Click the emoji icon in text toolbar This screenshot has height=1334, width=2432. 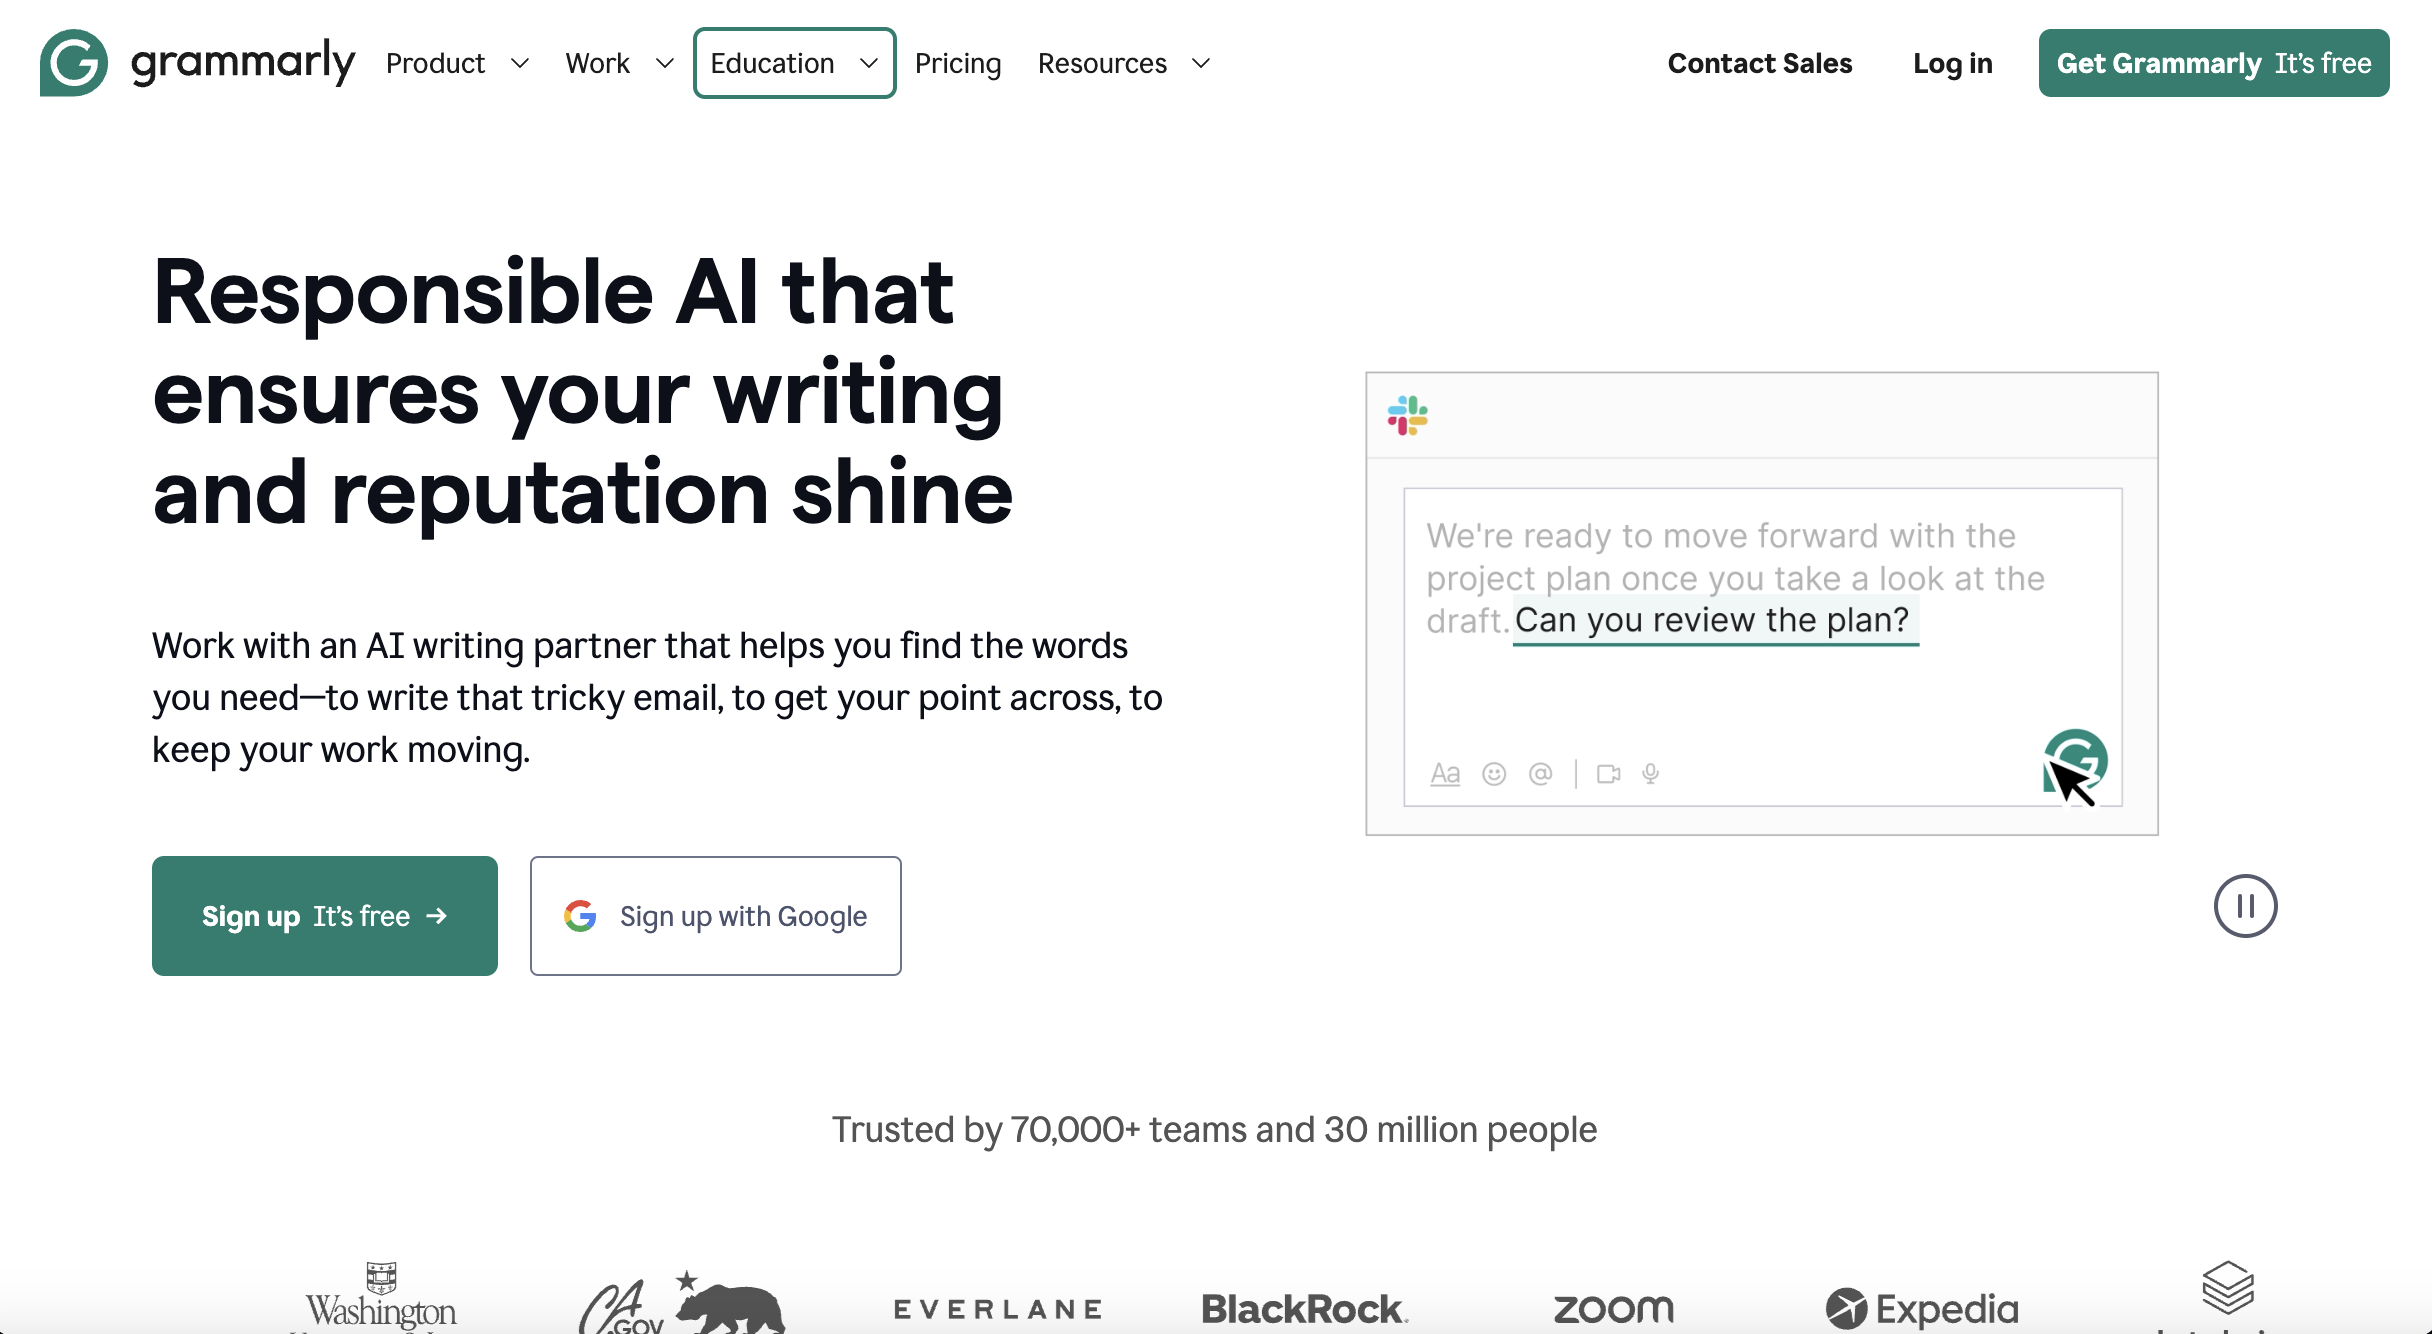(1496, 772)
